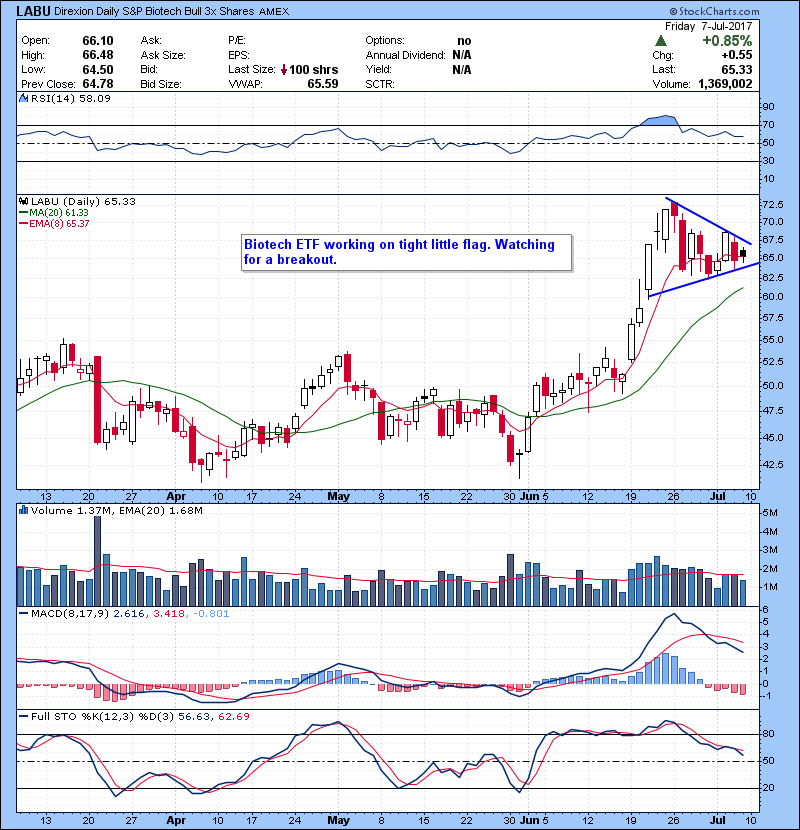800x830 pixels.
Task: Click the date "Friday 7-Jul-2017"
Action: (708, 26)
